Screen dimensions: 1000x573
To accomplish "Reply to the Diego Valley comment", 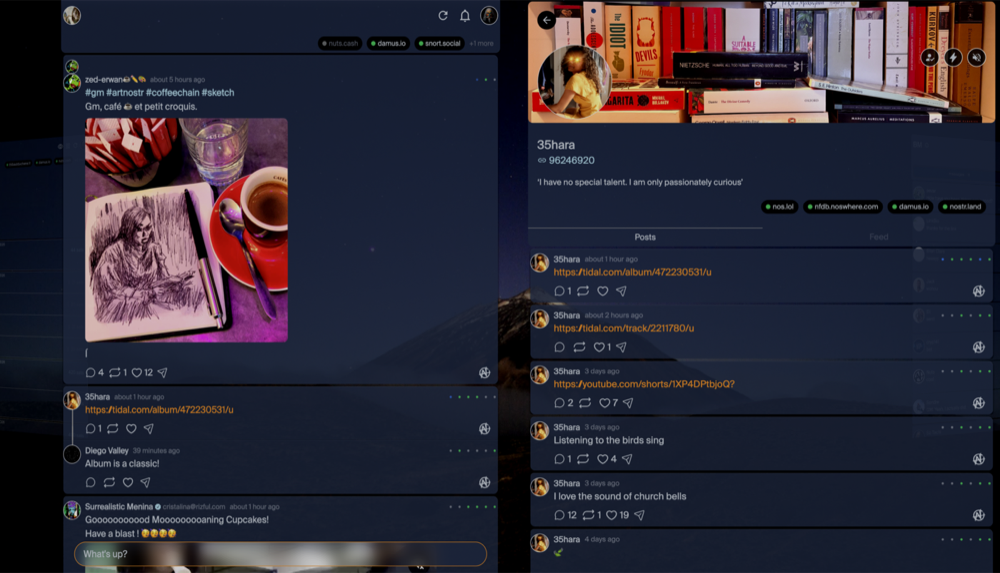I will pos(91,483).
